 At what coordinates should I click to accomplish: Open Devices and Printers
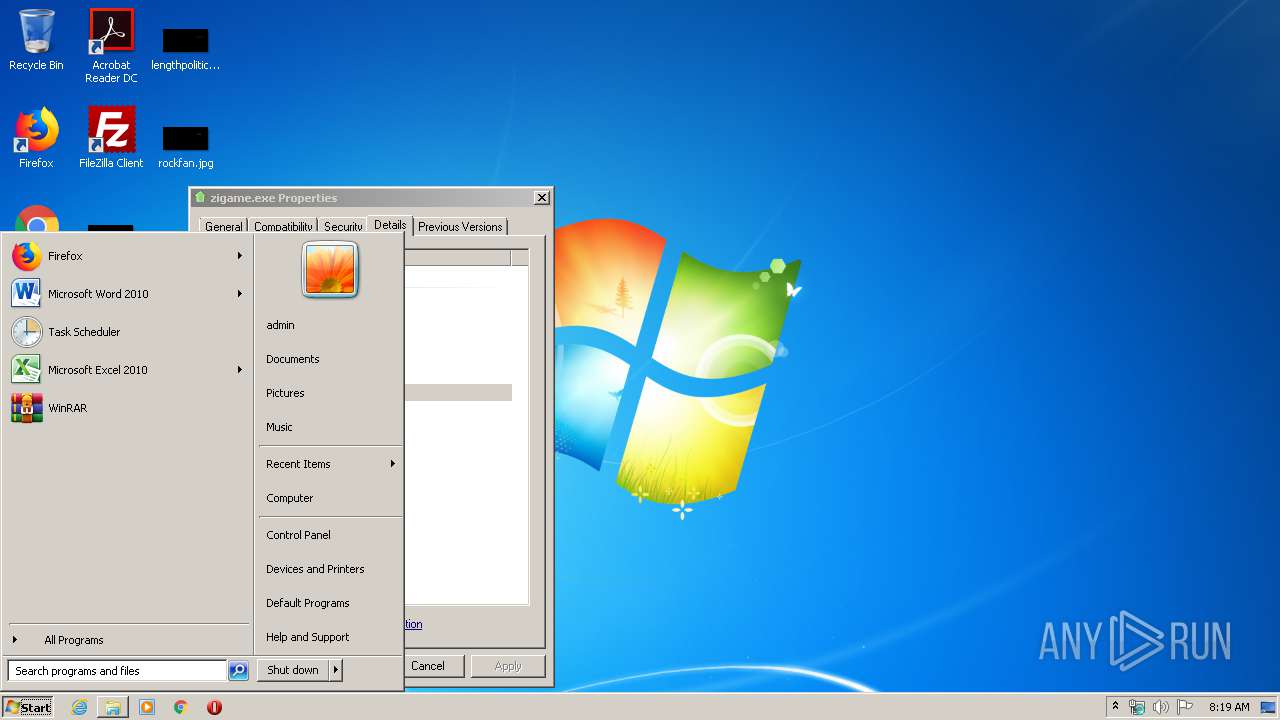pos(330,569)
